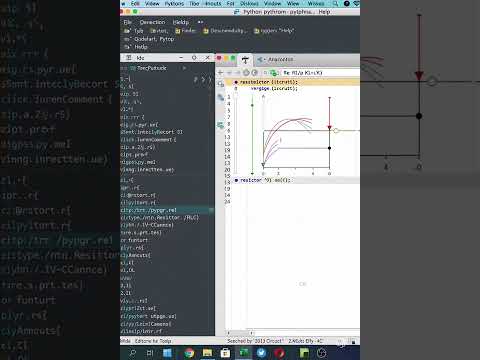Click the green spreadsheet app icon on the taskbar
480x360 pixels.
(244, 353)
